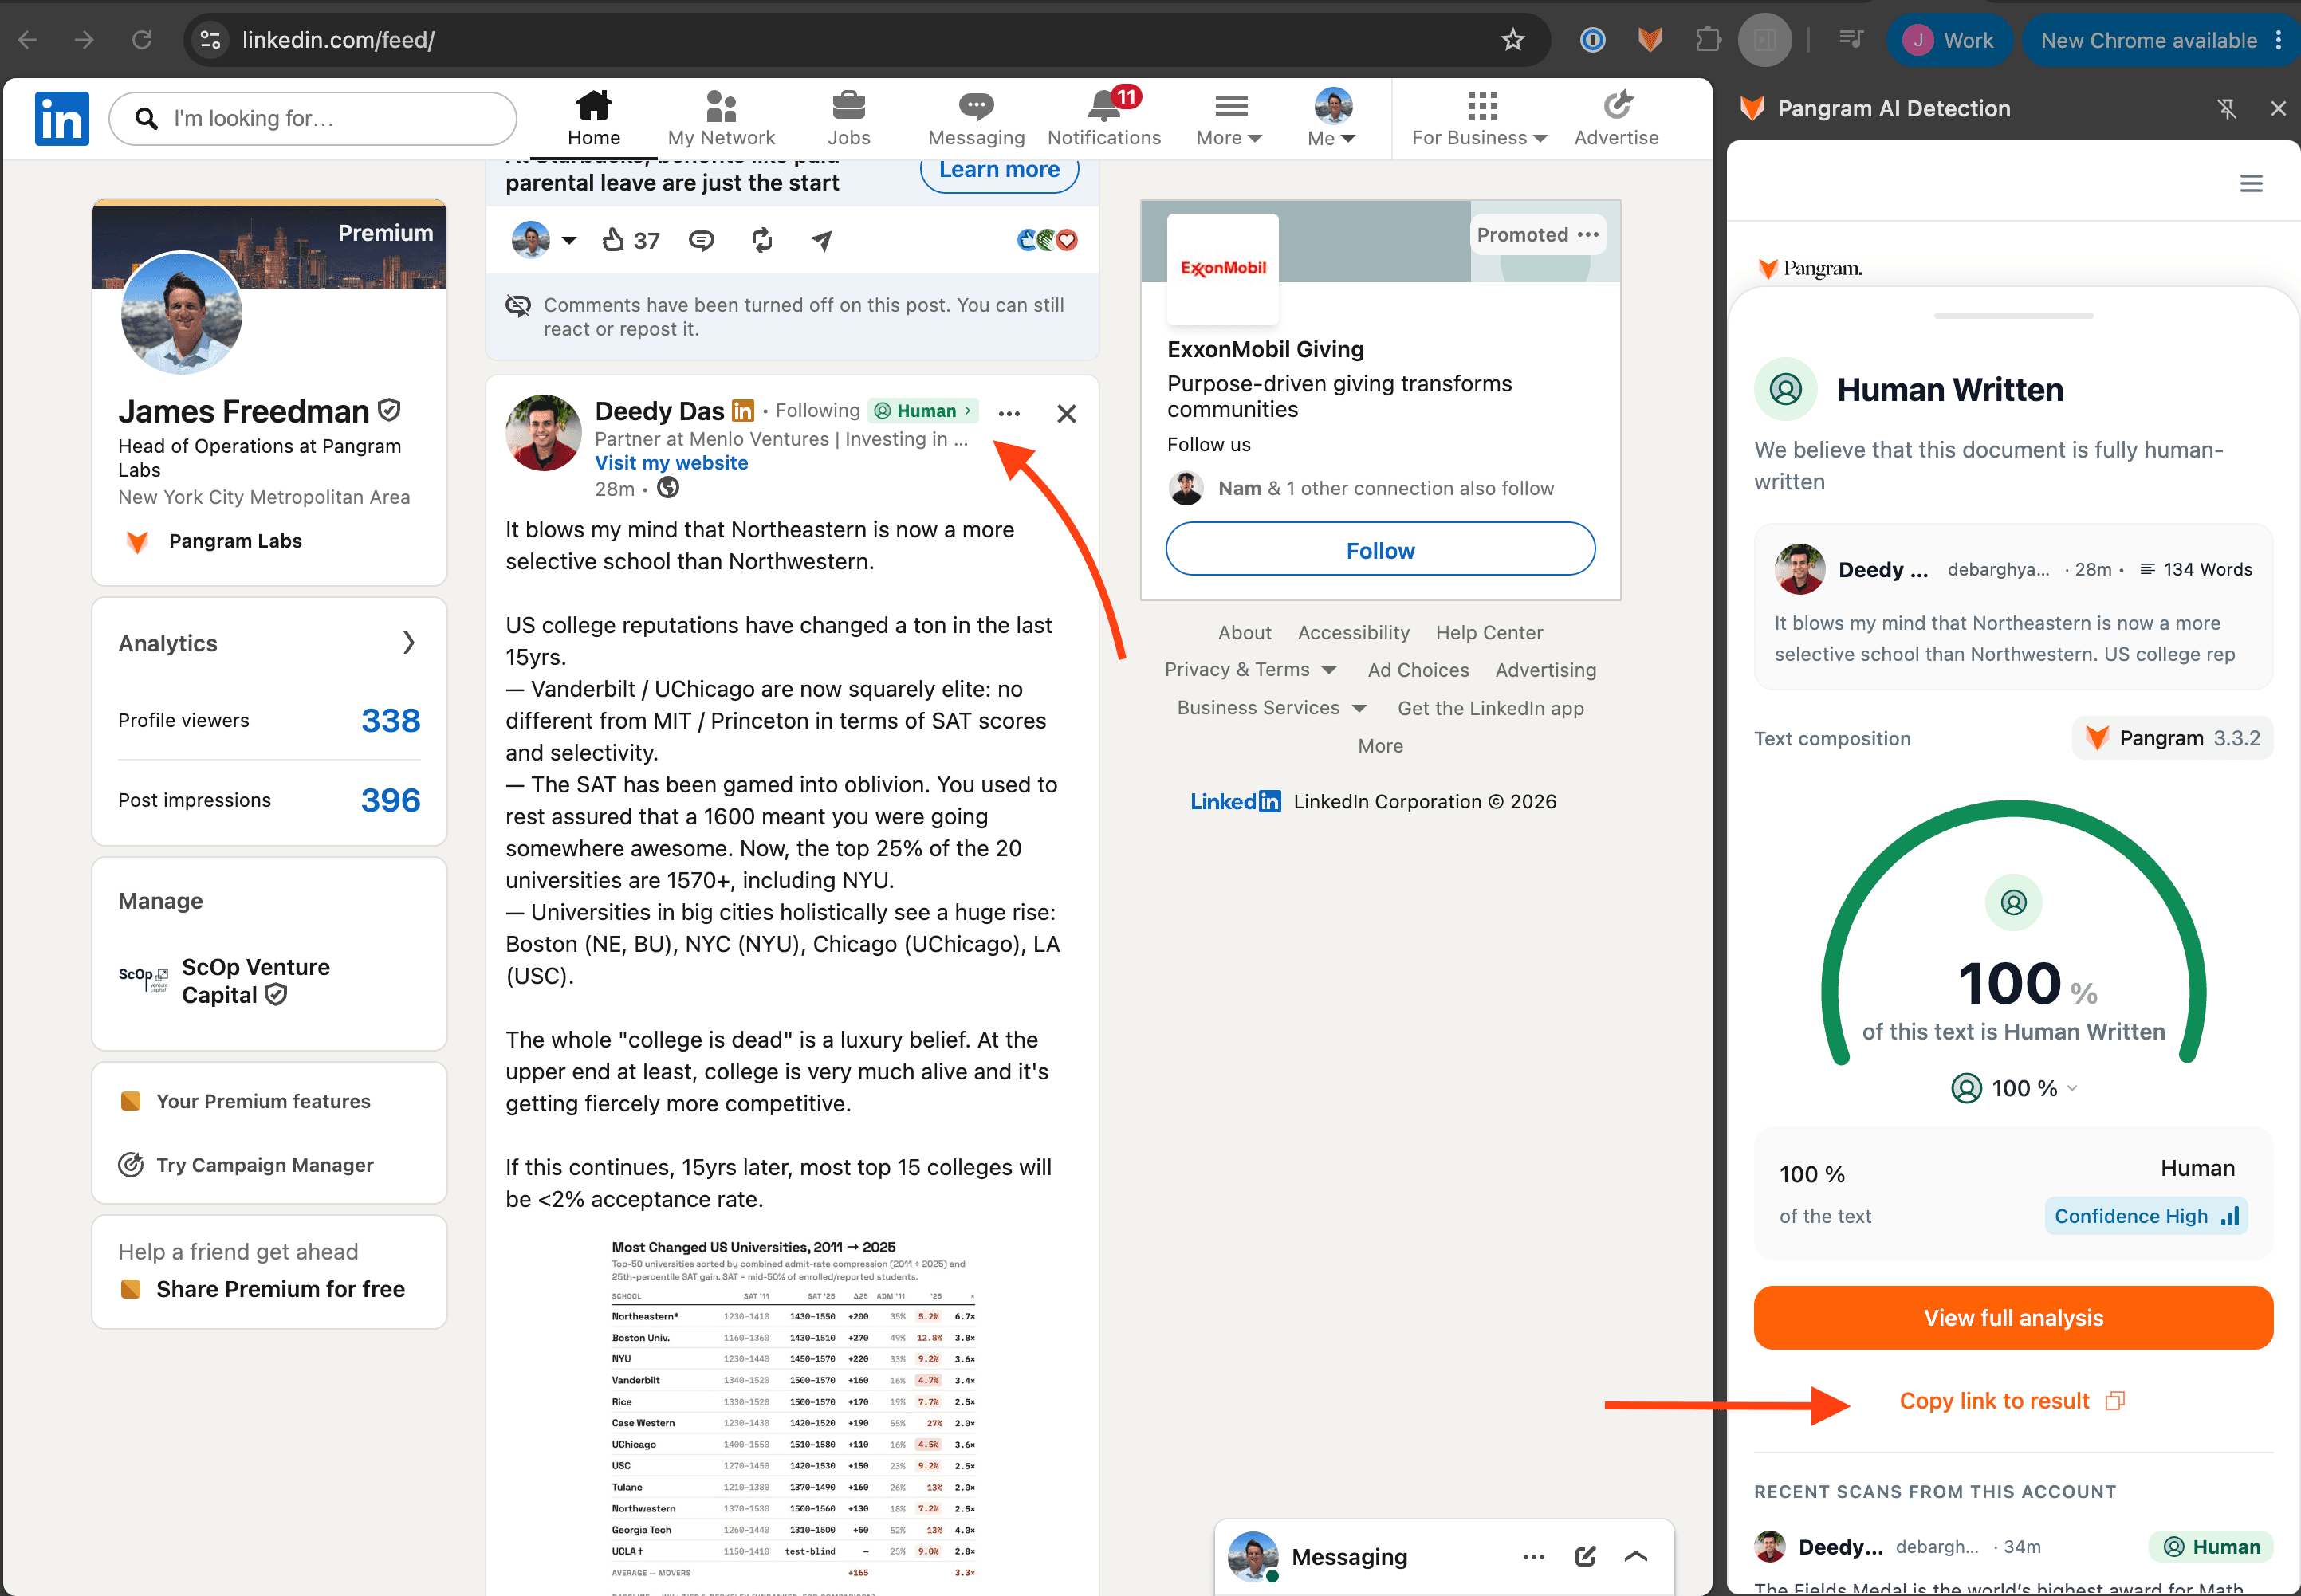Click the Human badge on Deedy's post
This screenshot has width=2301, height=1596.
pos(923,411)
